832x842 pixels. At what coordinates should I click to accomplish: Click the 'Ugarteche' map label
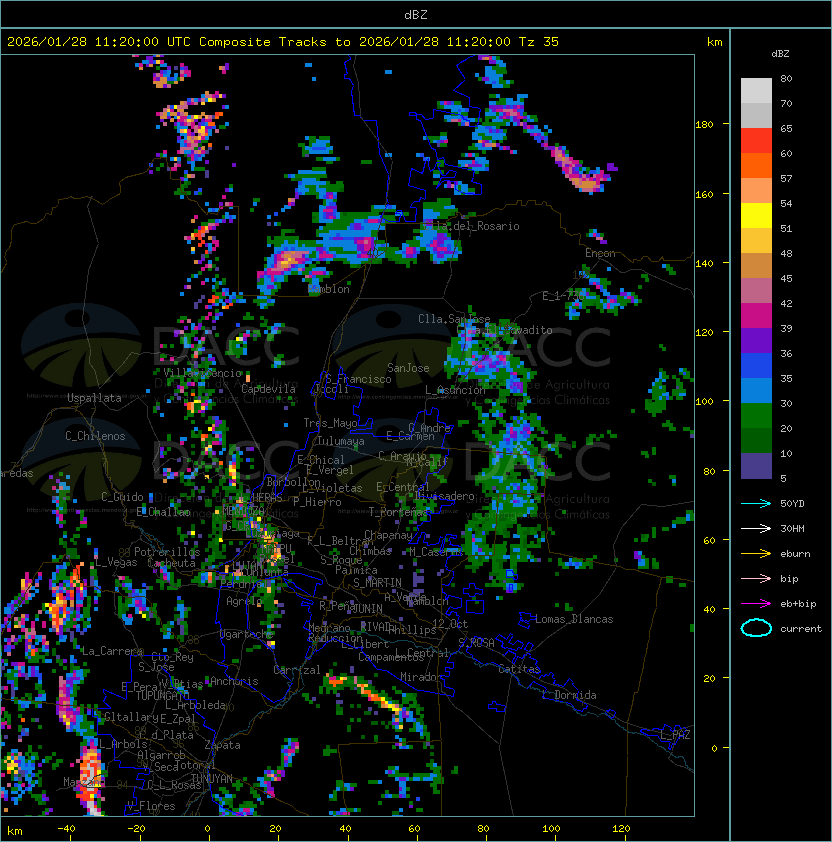(246, 634)
